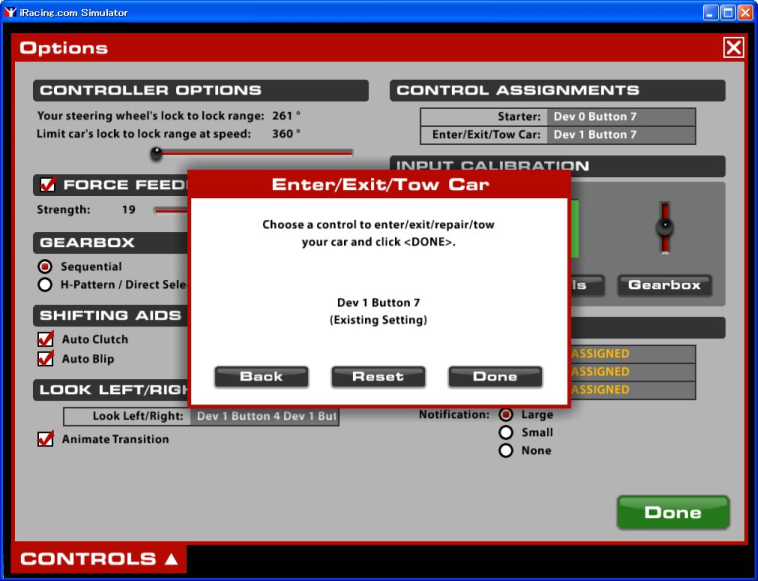The image size is (758, 581).
Task: Select H-Pattern / Direct Select gearbox
Action: (x=45, y=285)
